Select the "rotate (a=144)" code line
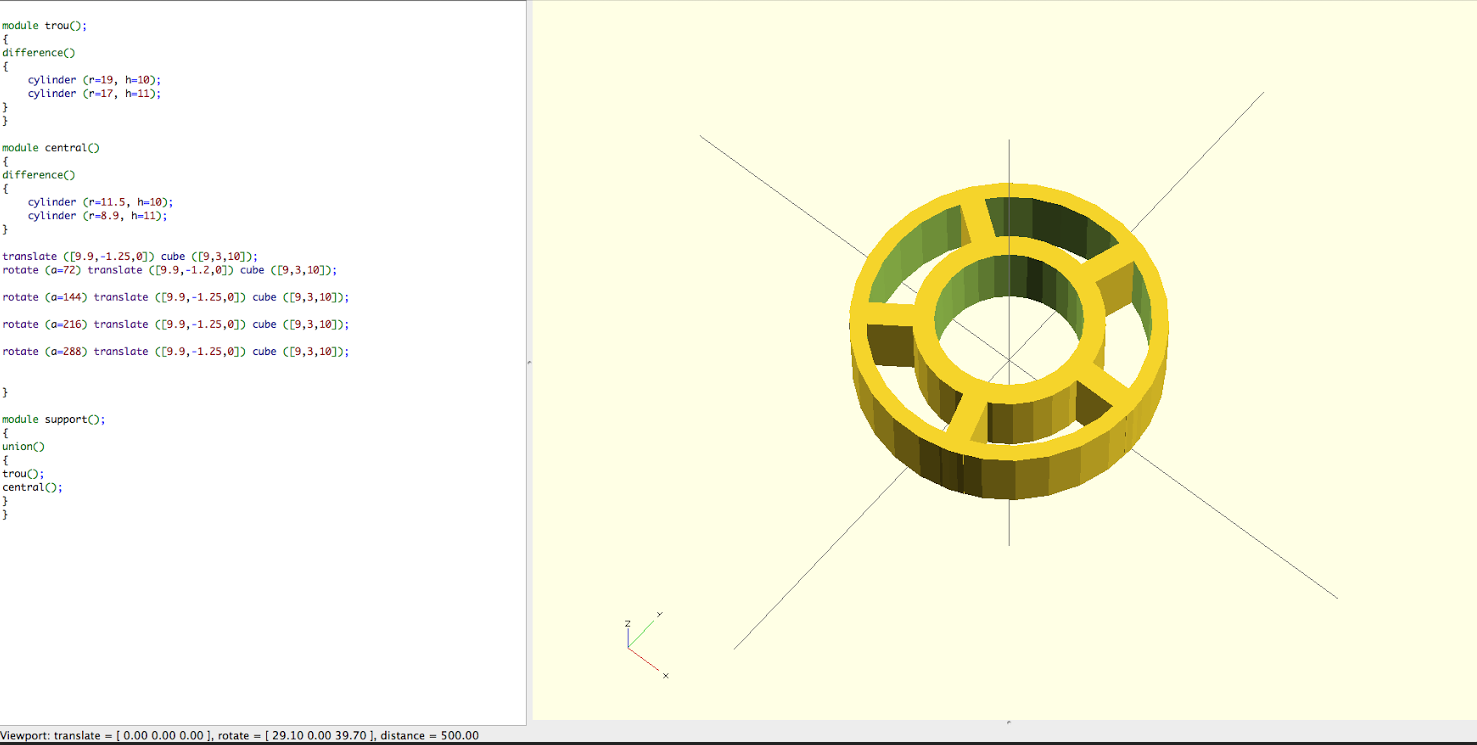This screenshot has width=1477, height=745. [175, 298]
